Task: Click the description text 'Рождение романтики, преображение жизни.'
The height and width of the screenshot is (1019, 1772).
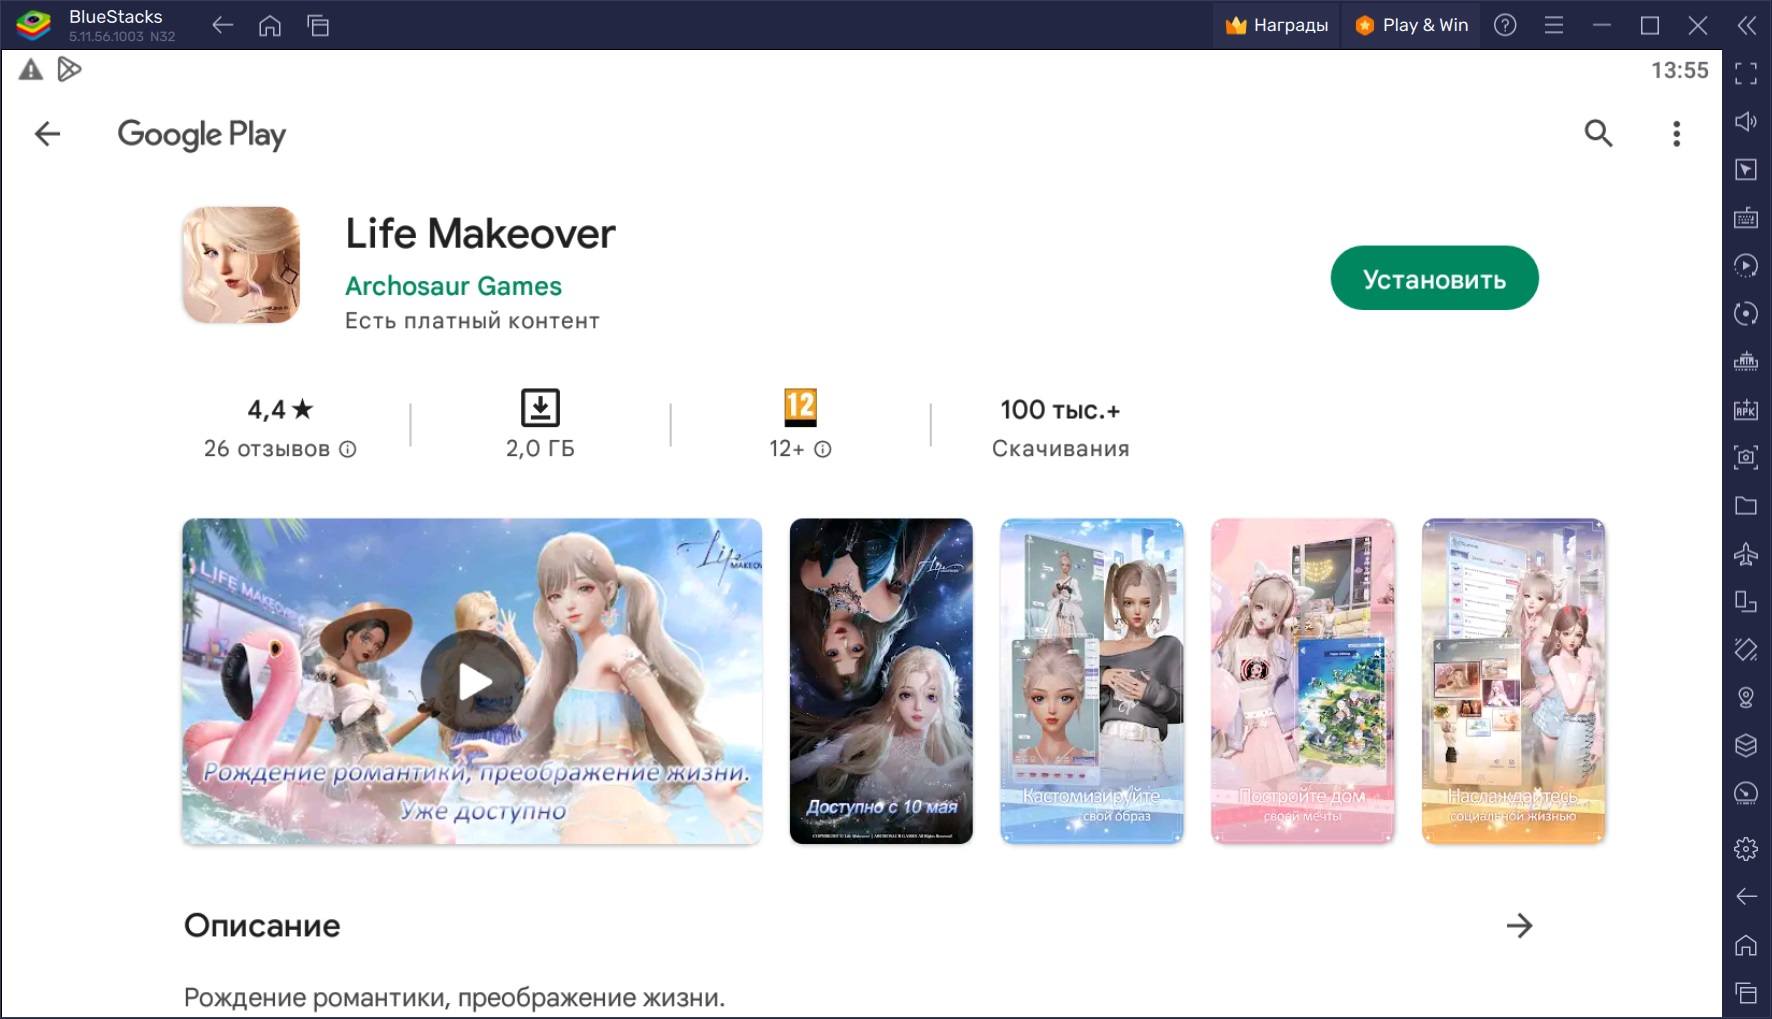Action: (x=454, y=997)
